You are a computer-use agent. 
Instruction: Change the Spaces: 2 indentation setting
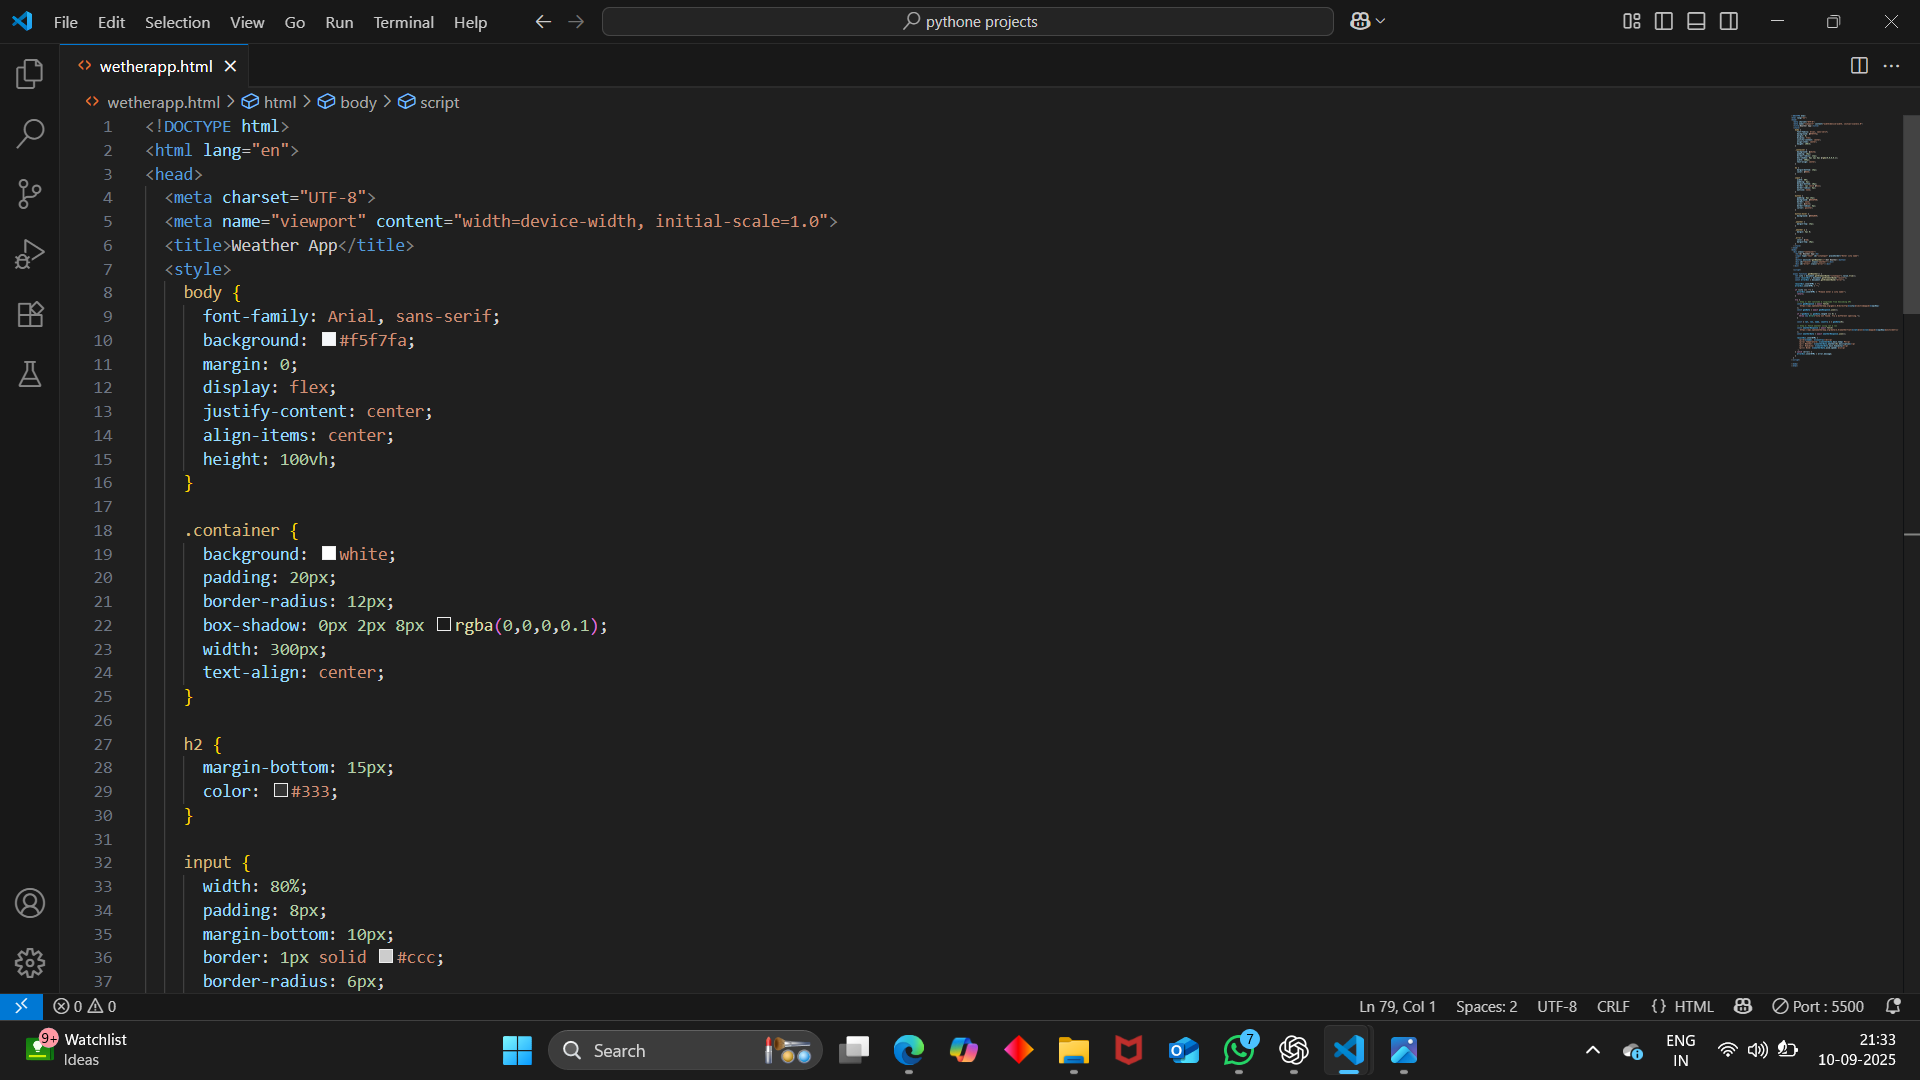click(x=1486, y=1006)
